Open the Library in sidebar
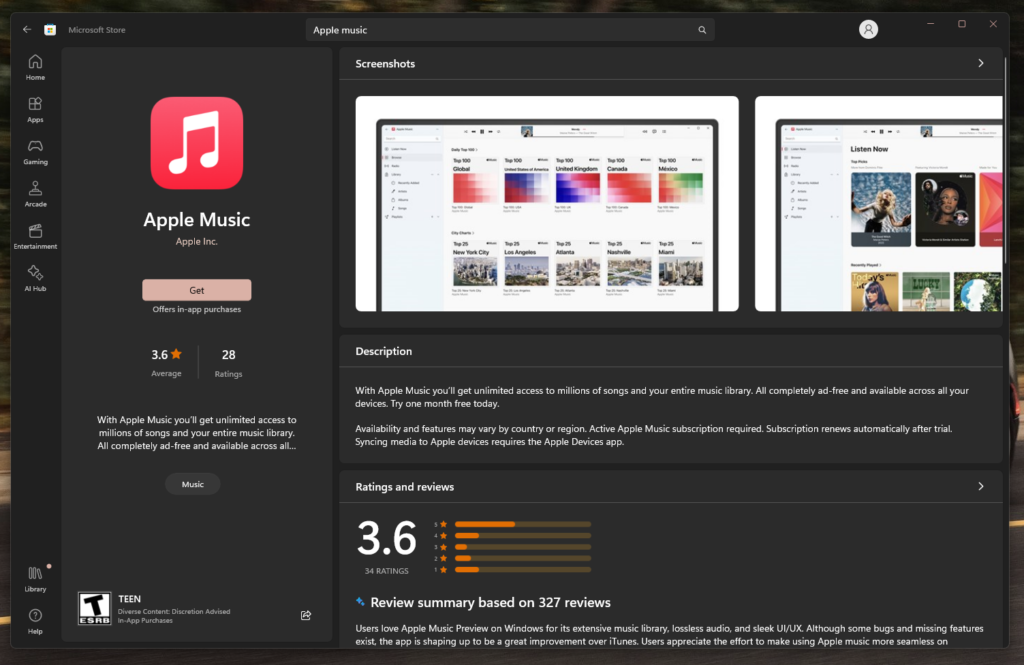This screenshot has height=665, width=1024. coord(35,579)
